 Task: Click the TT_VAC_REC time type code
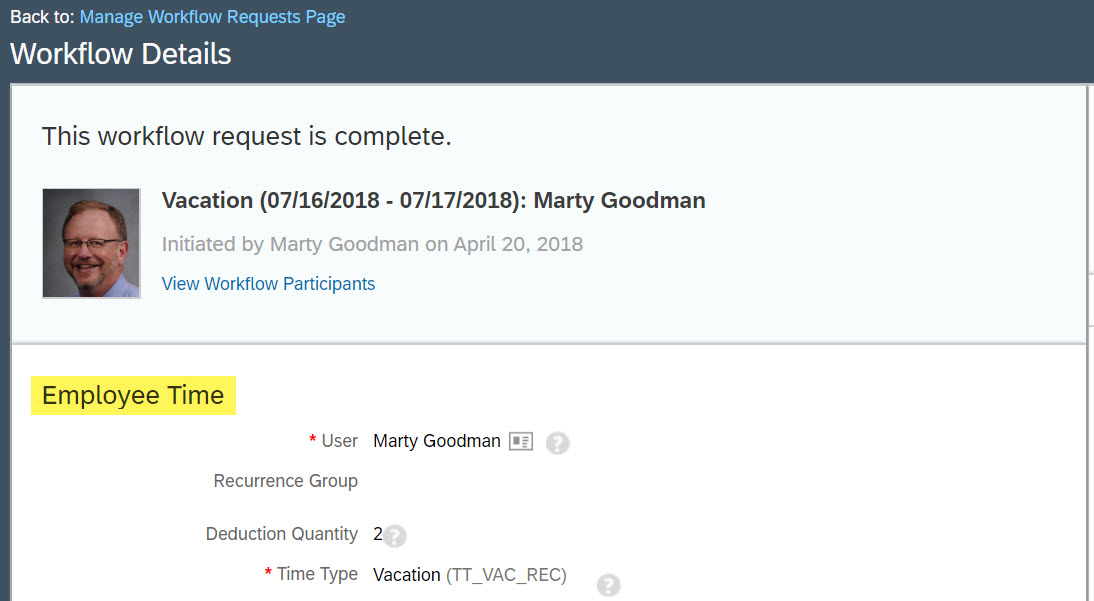point(506,575)
